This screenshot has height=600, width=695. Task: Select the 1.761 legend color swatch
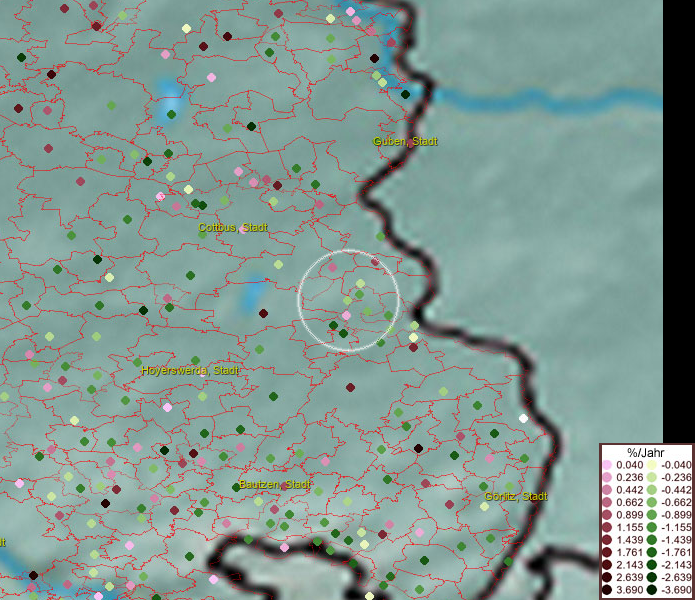[607, 552]
